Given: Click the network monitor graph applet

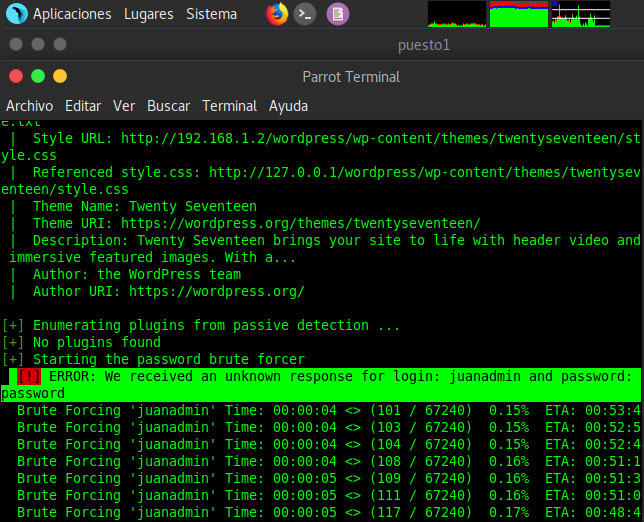Looking at the screenshot, I should coord(581,14).
